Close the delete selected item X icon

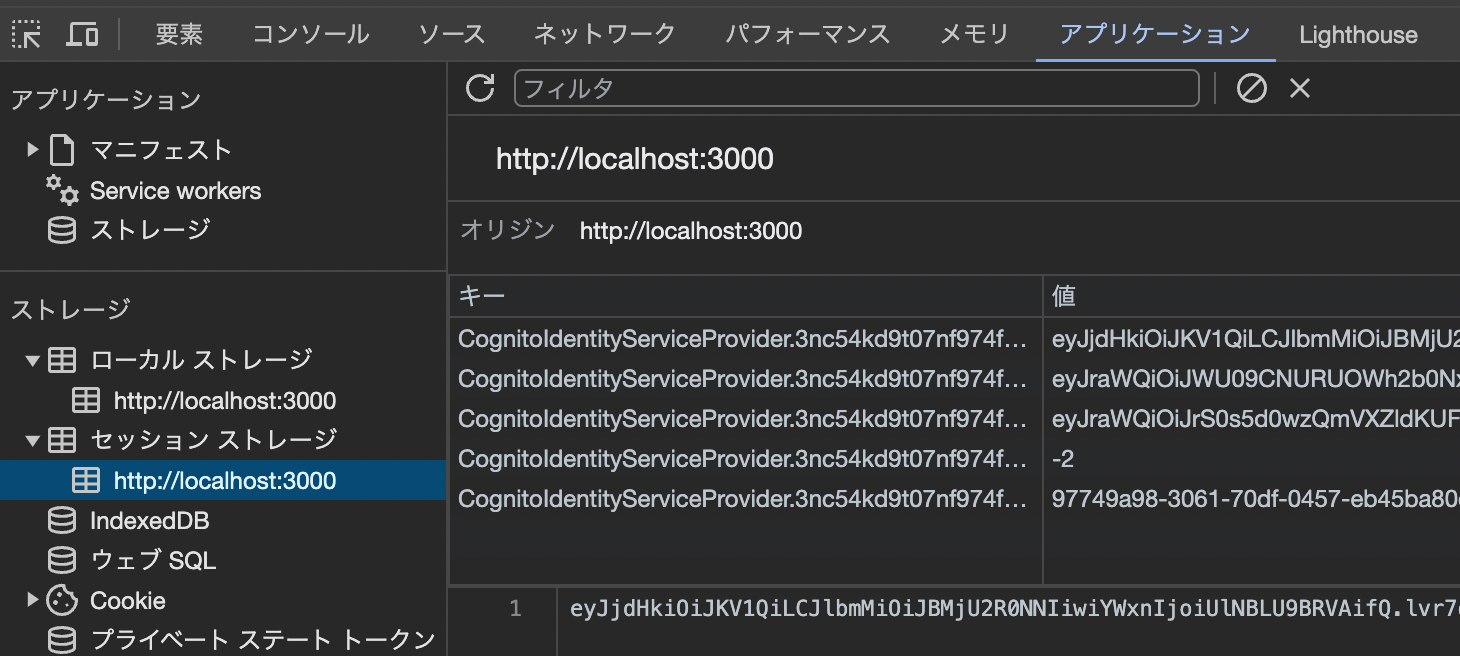tap(1298, 88)
